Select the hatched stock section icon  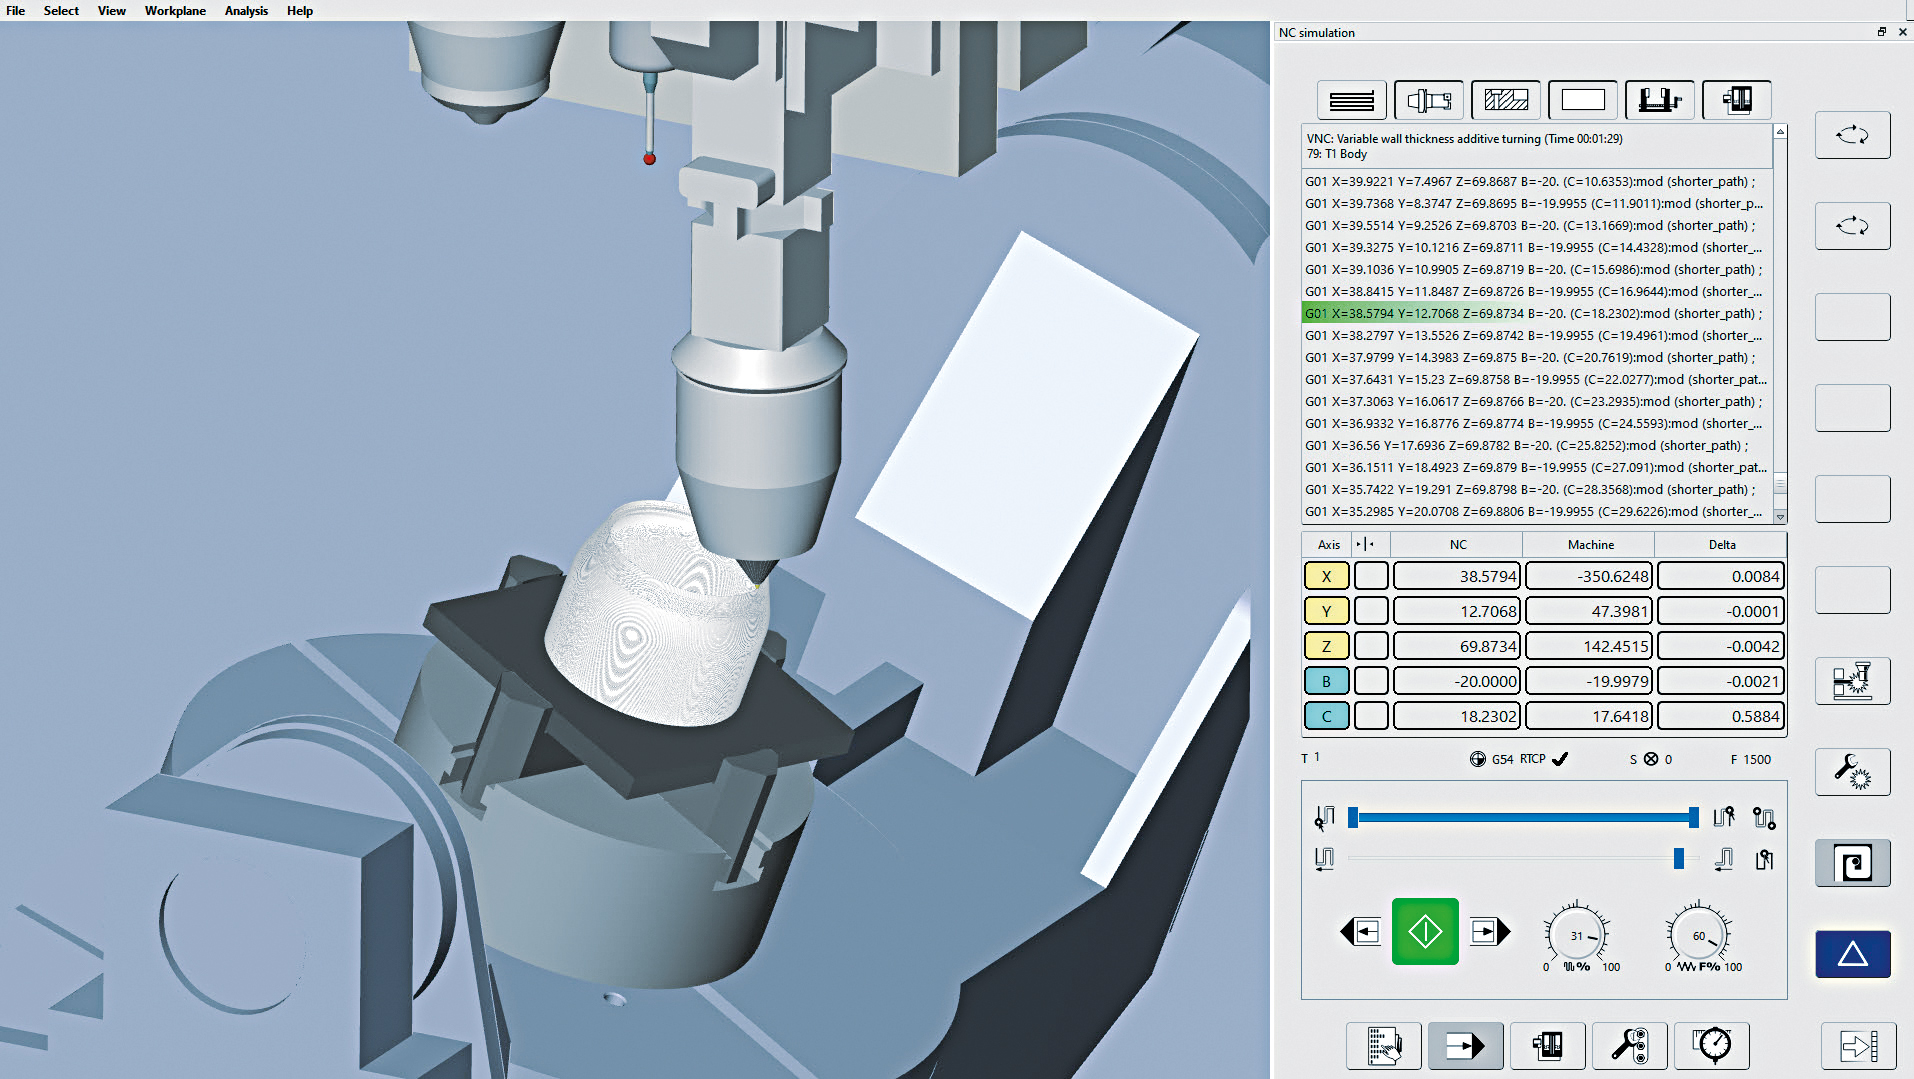1505,100
